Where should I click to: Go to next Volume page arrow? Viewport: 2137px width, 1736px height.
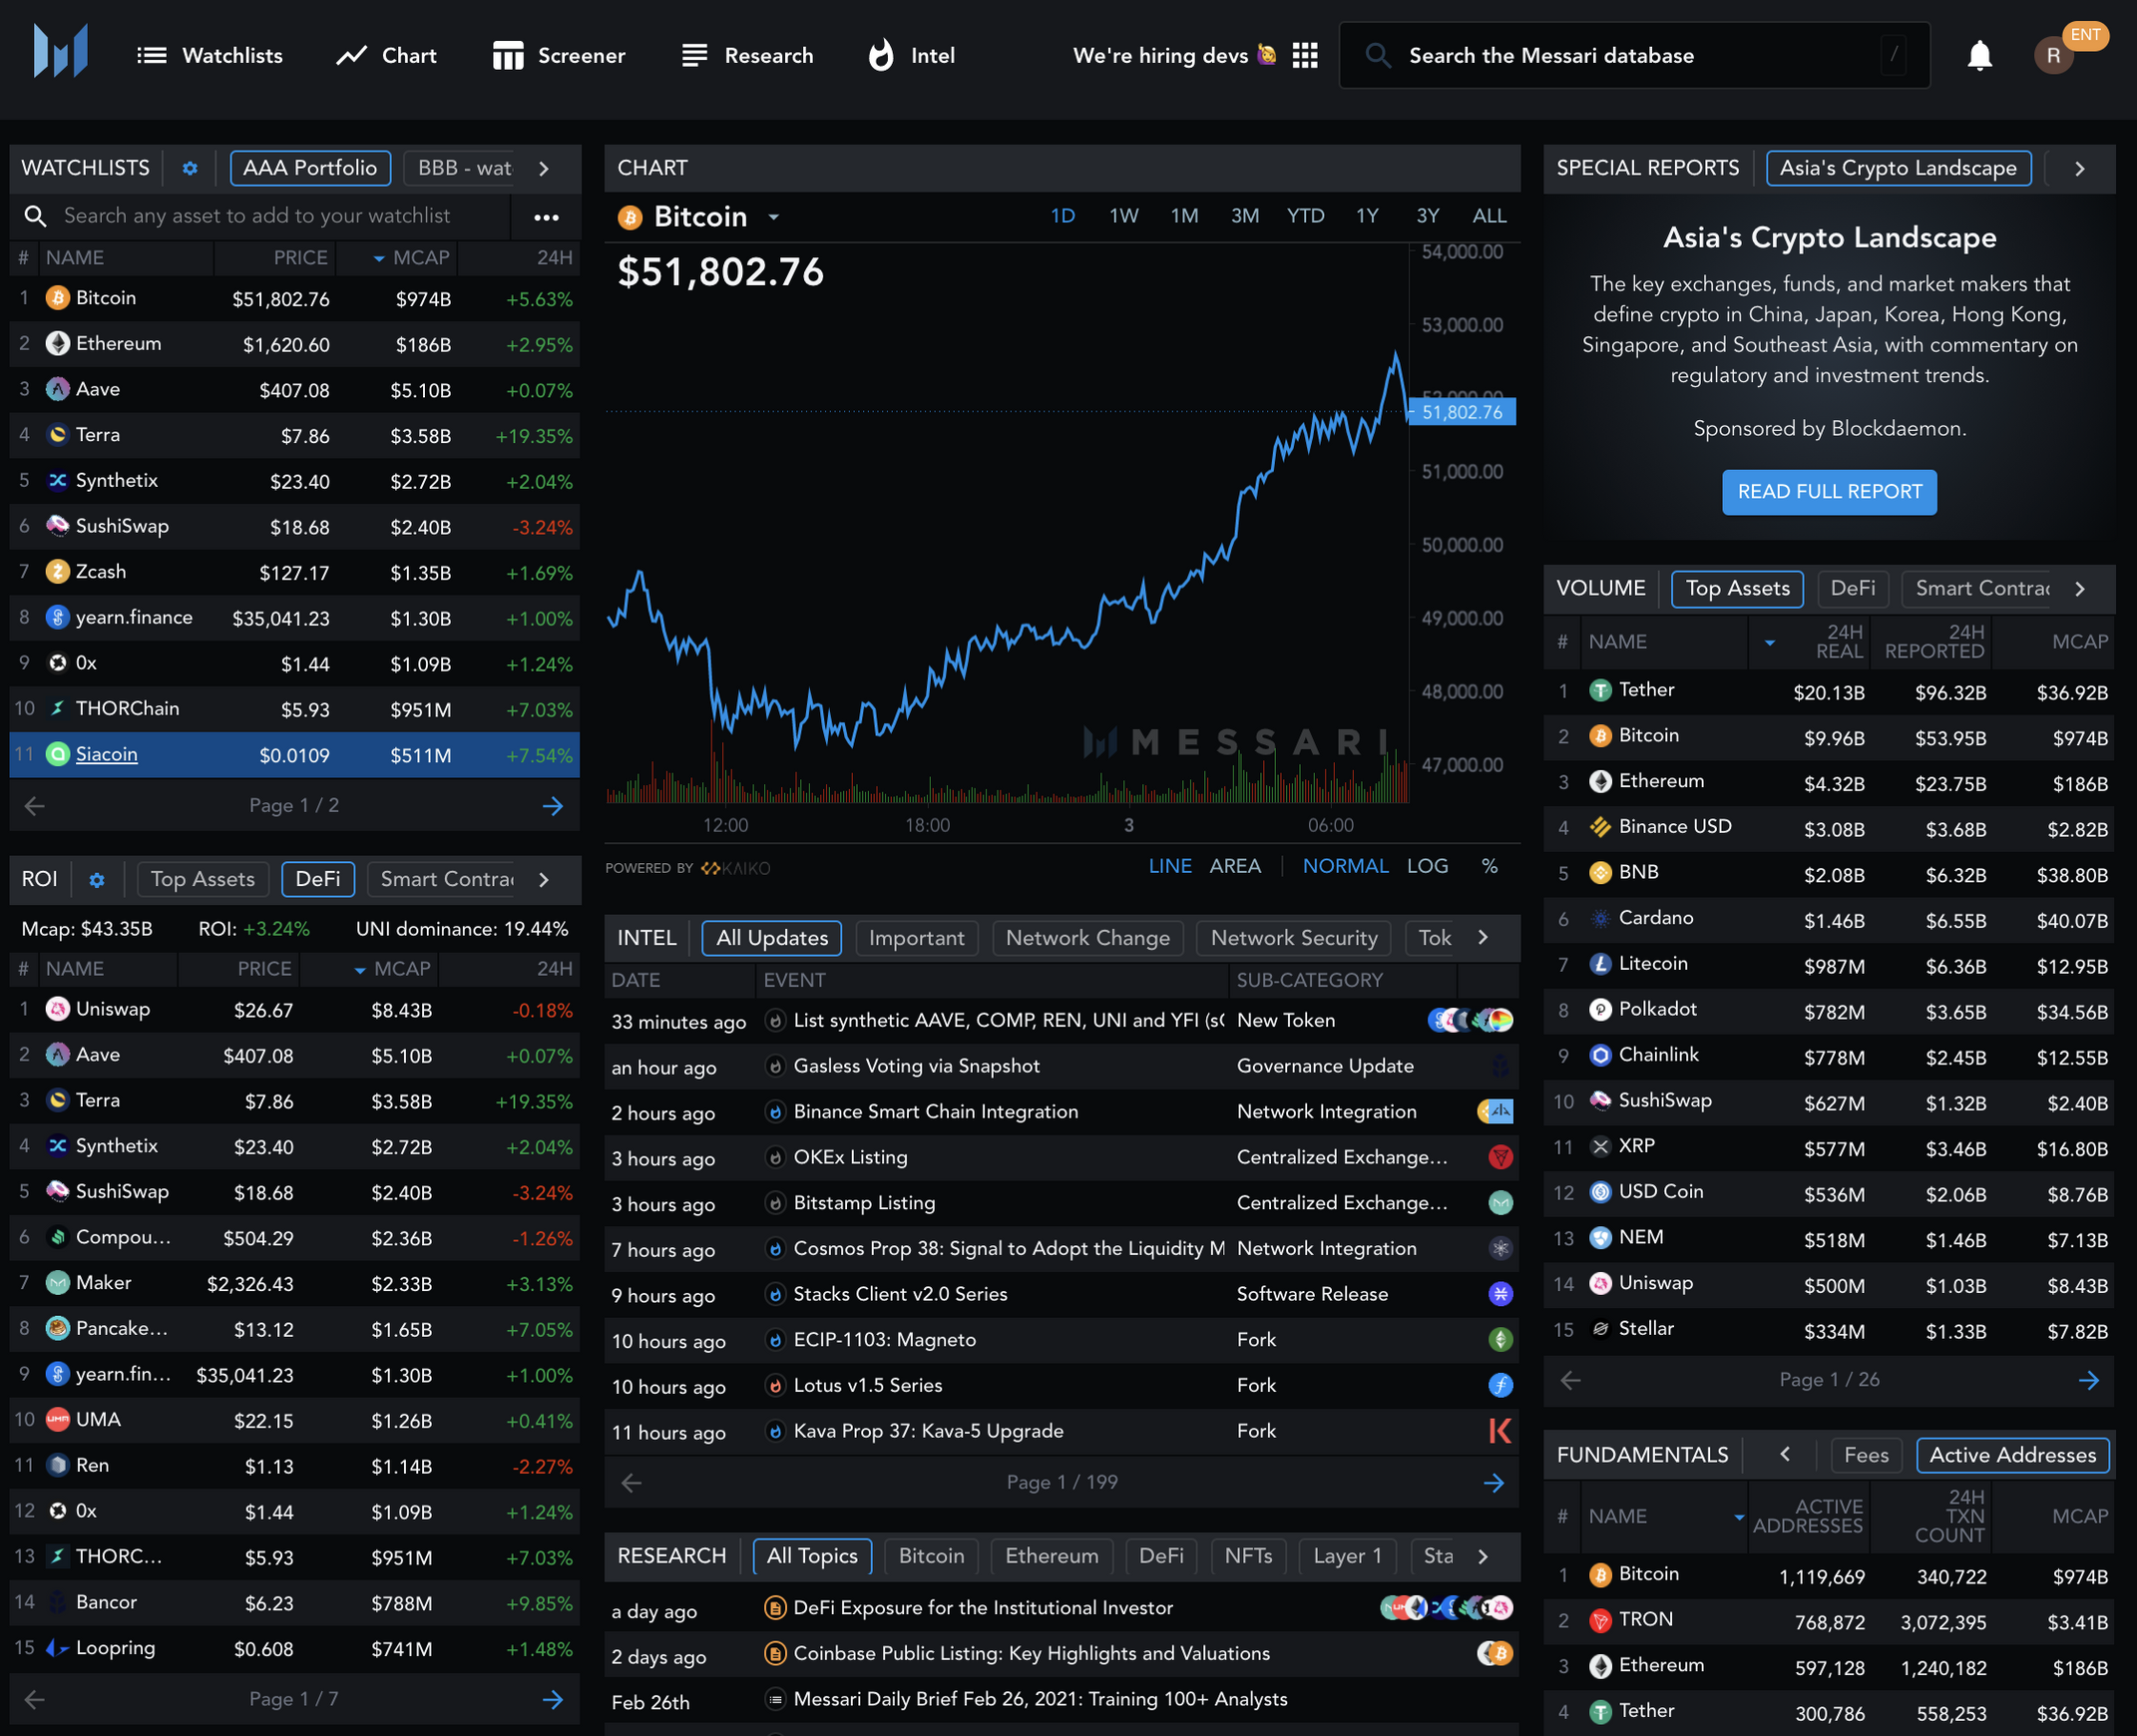(x=2088, y=1380)
